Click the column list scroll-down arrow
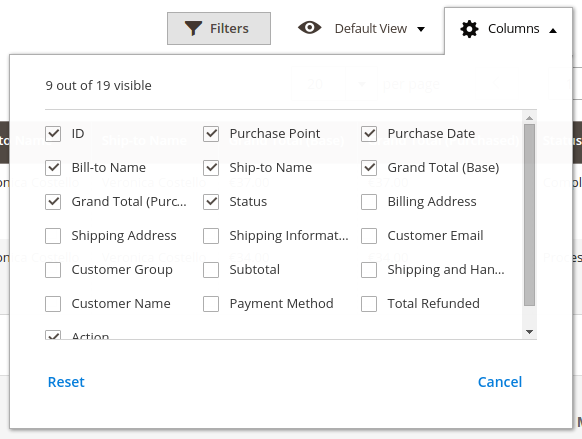Screen dimensions: 582x439 tap(530, 332)
